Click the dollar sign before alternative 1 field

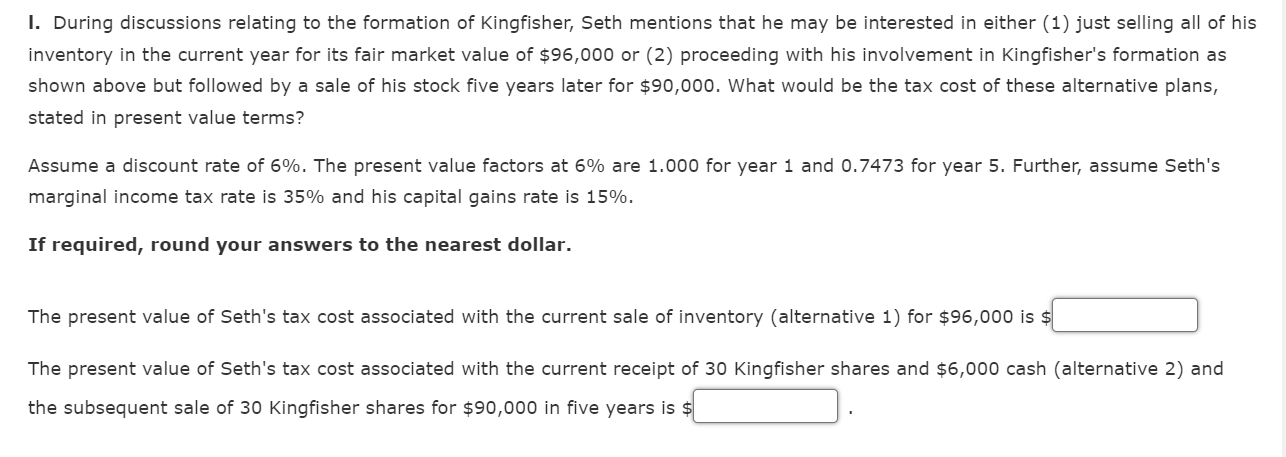1047,317
